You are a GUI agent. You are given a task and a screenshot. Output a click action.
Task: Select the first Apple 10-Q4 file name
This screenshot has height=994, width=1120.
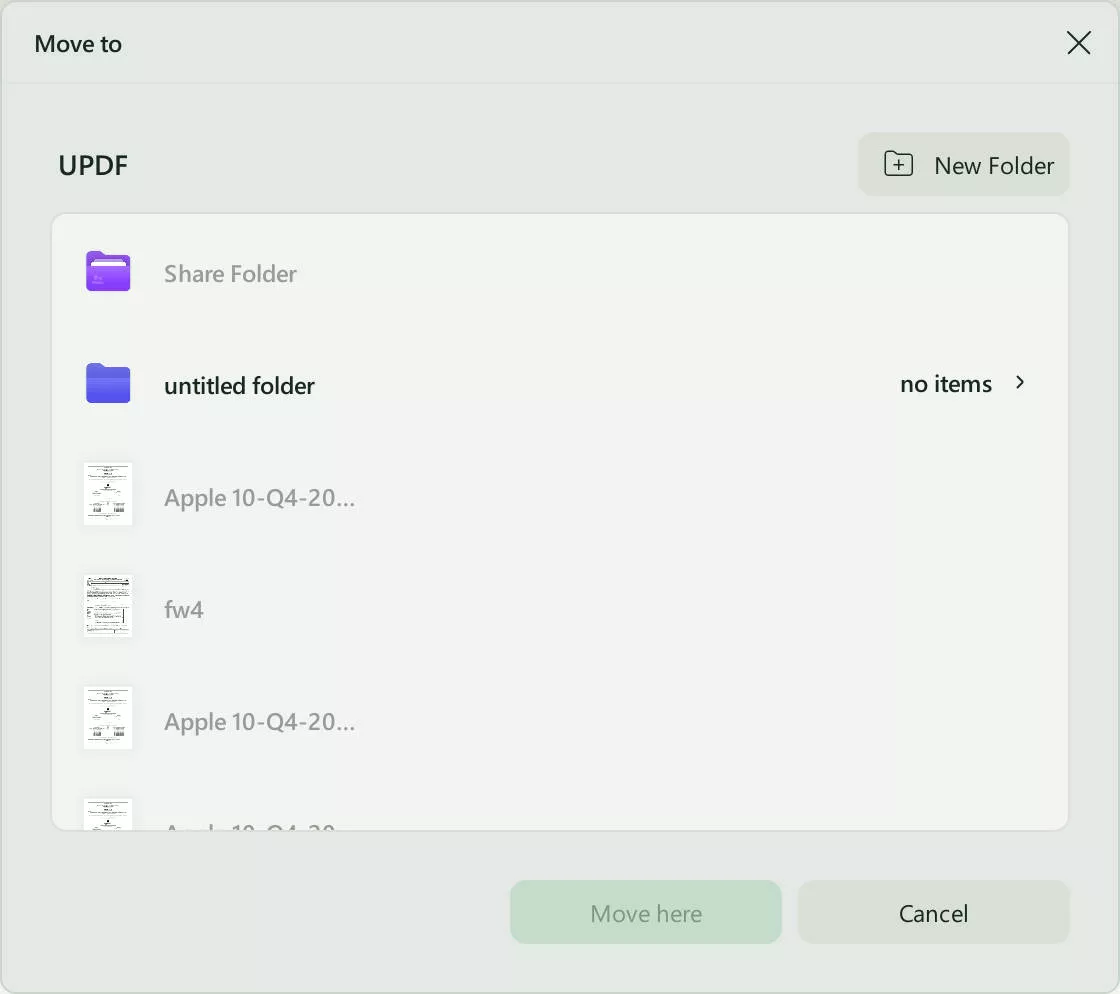pyautogui.click(x=259, y=497)
